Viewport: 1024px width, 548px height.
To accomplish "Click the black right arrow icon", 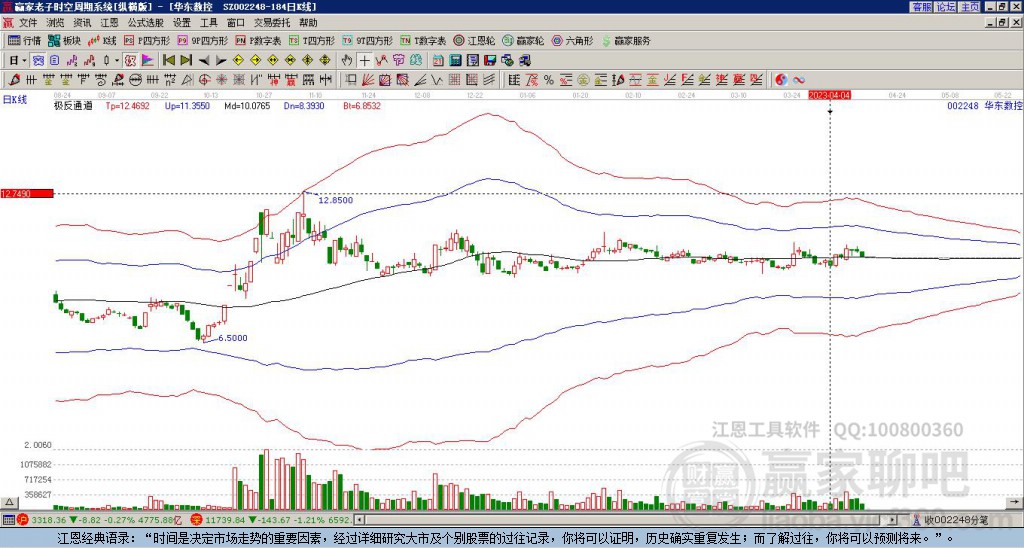I will (x=221, y=61).
